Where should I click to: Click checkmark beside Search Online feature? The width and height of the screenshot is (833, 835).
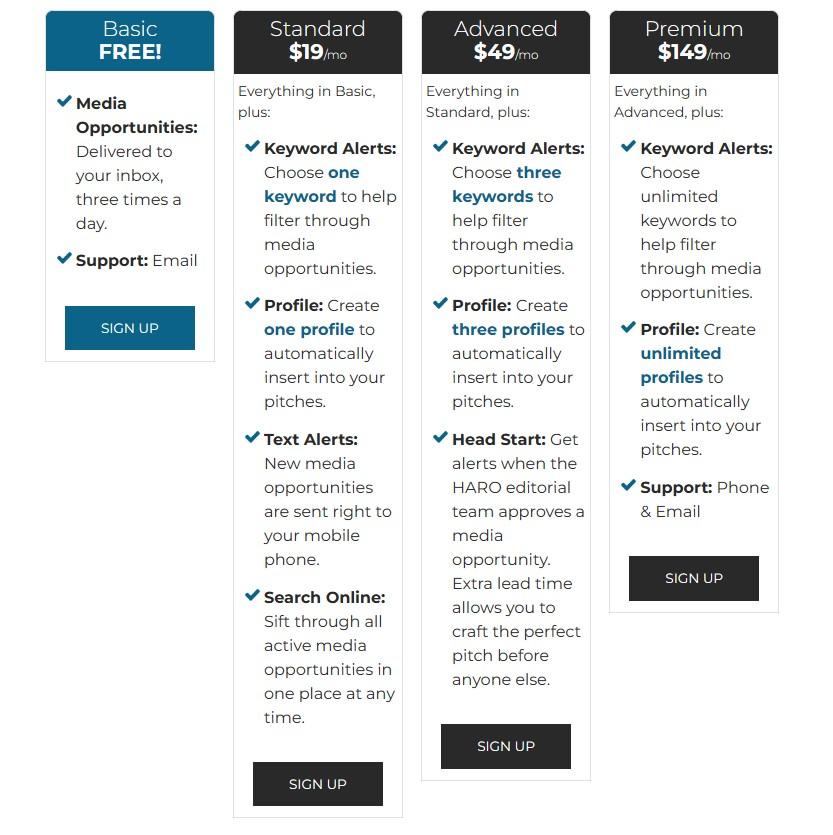click(x=253, y=596)
